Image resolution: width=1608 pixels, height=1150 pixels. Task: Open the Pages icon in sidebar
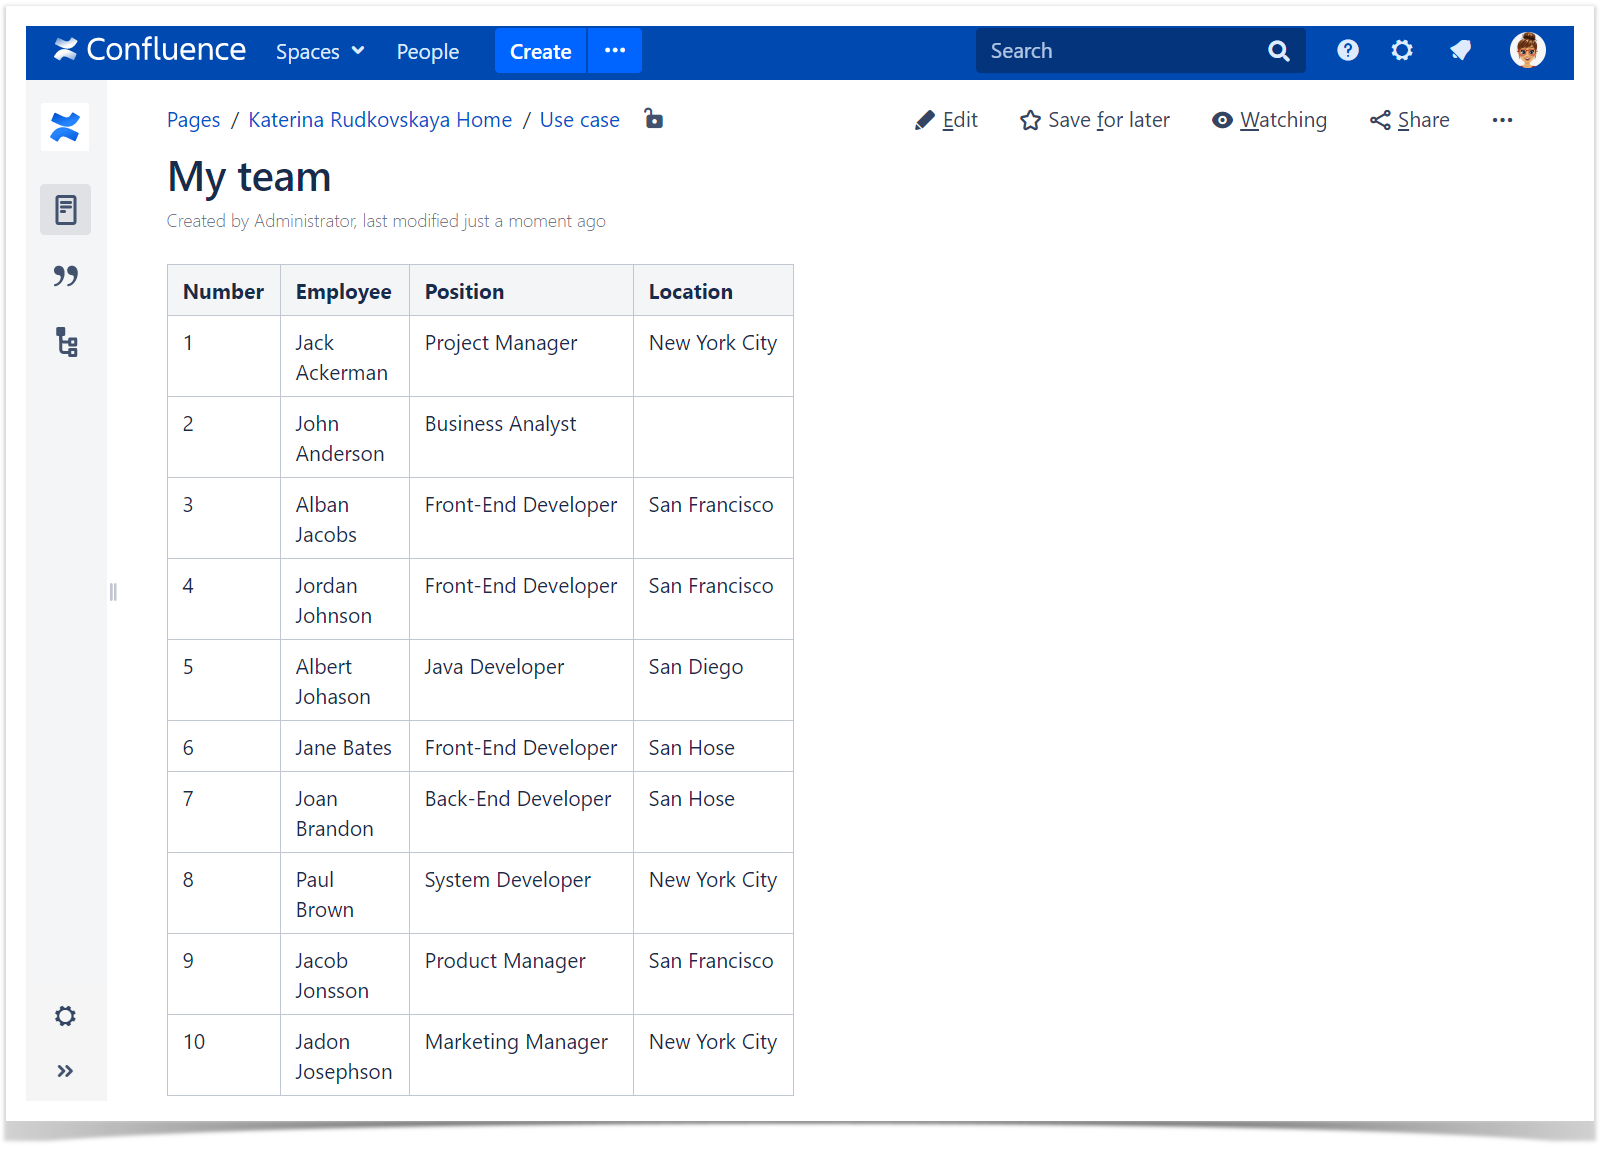(65, 210)
